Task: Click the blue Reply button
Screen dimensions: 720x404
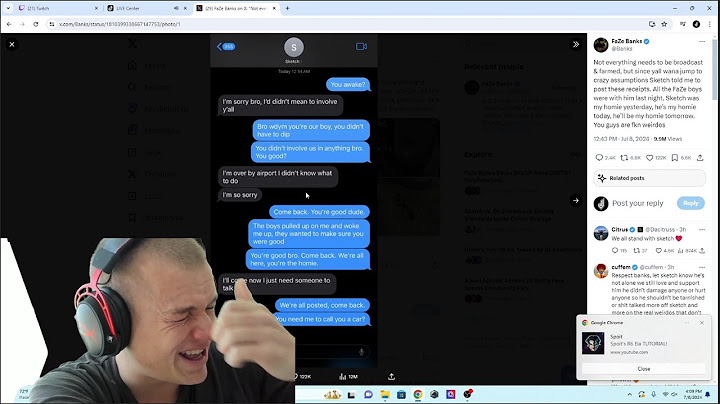Action: coord(691,203)
